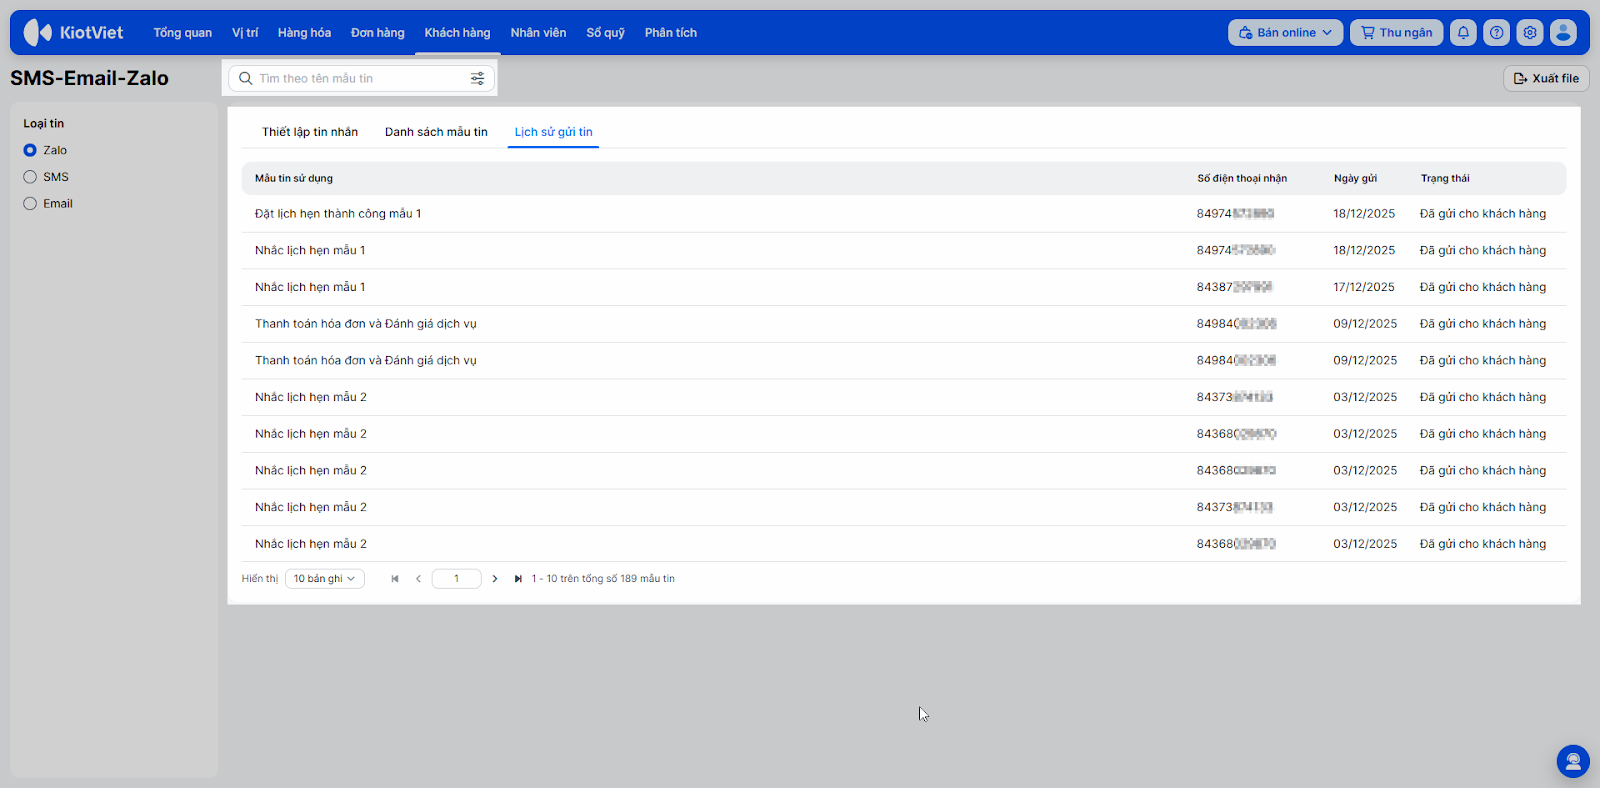Click the Trạng thái column header
This screenshot has height=788, width=1600.
tap(1445, 178)
